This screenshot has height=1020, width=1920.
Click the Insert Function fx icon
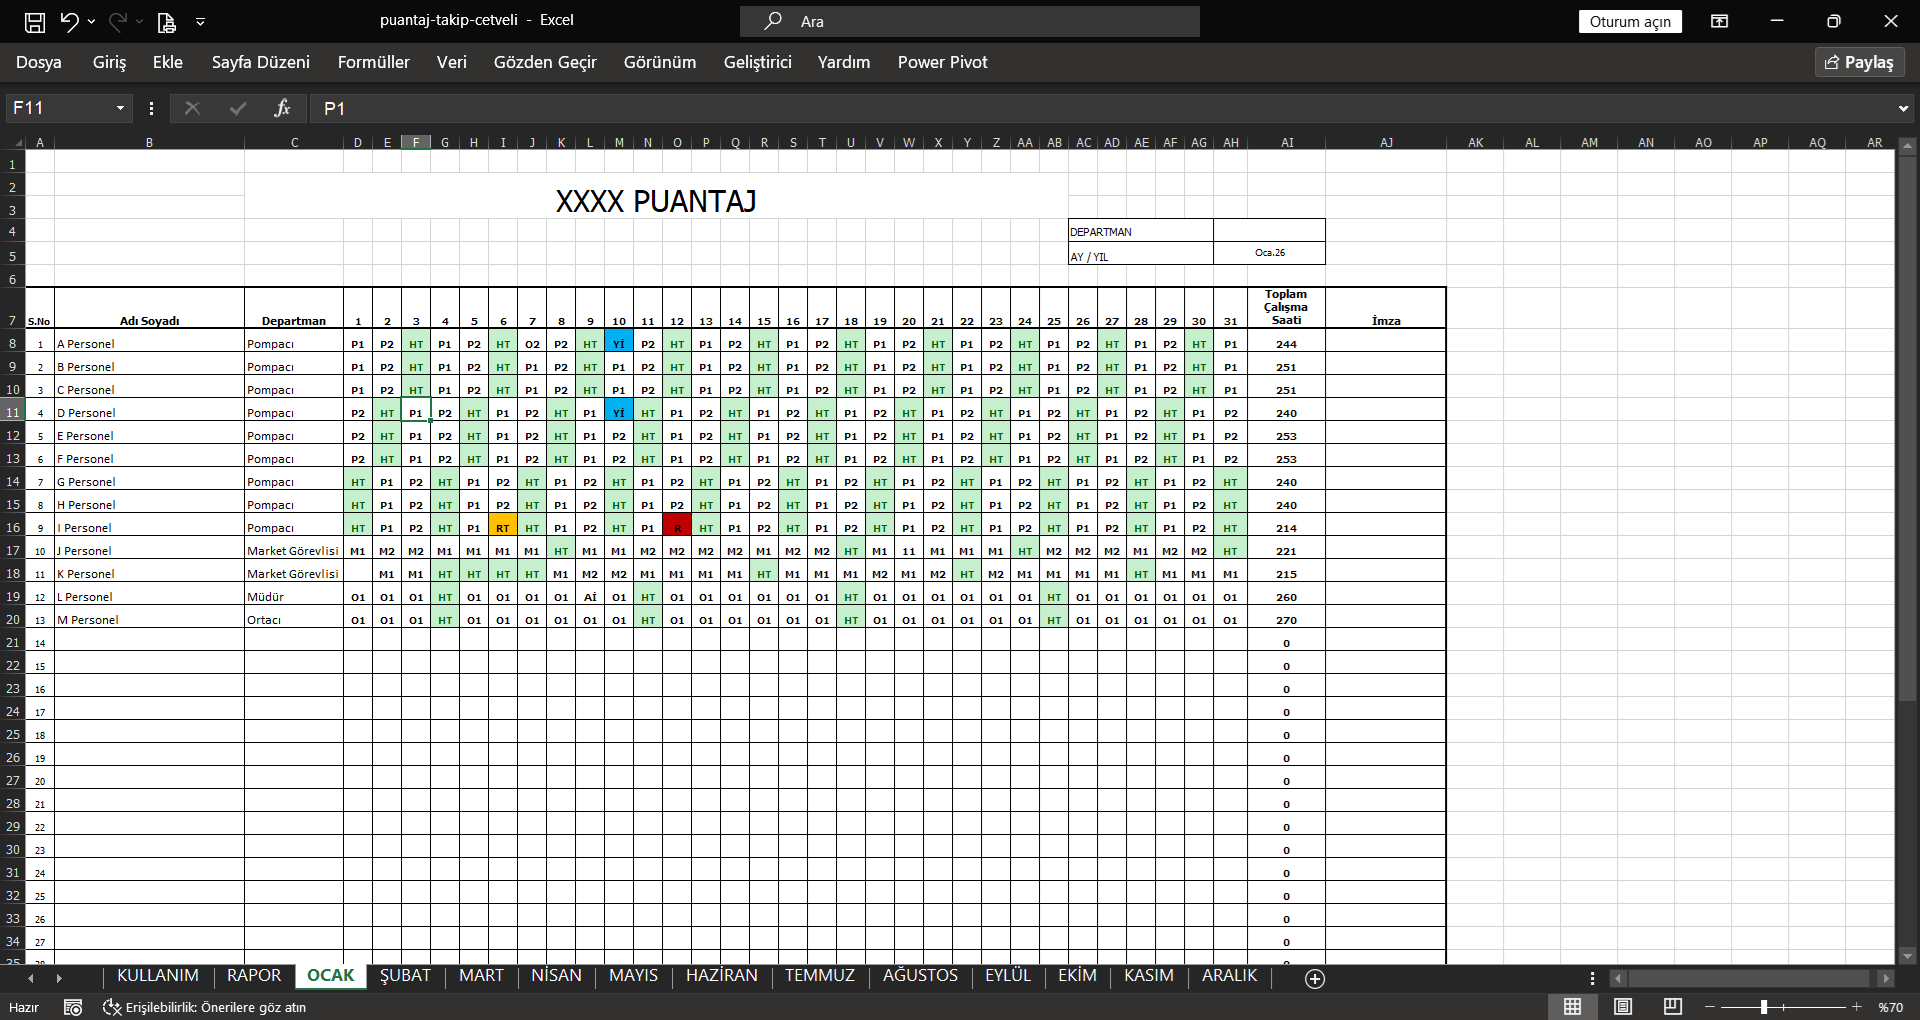[x=282, y=108]
